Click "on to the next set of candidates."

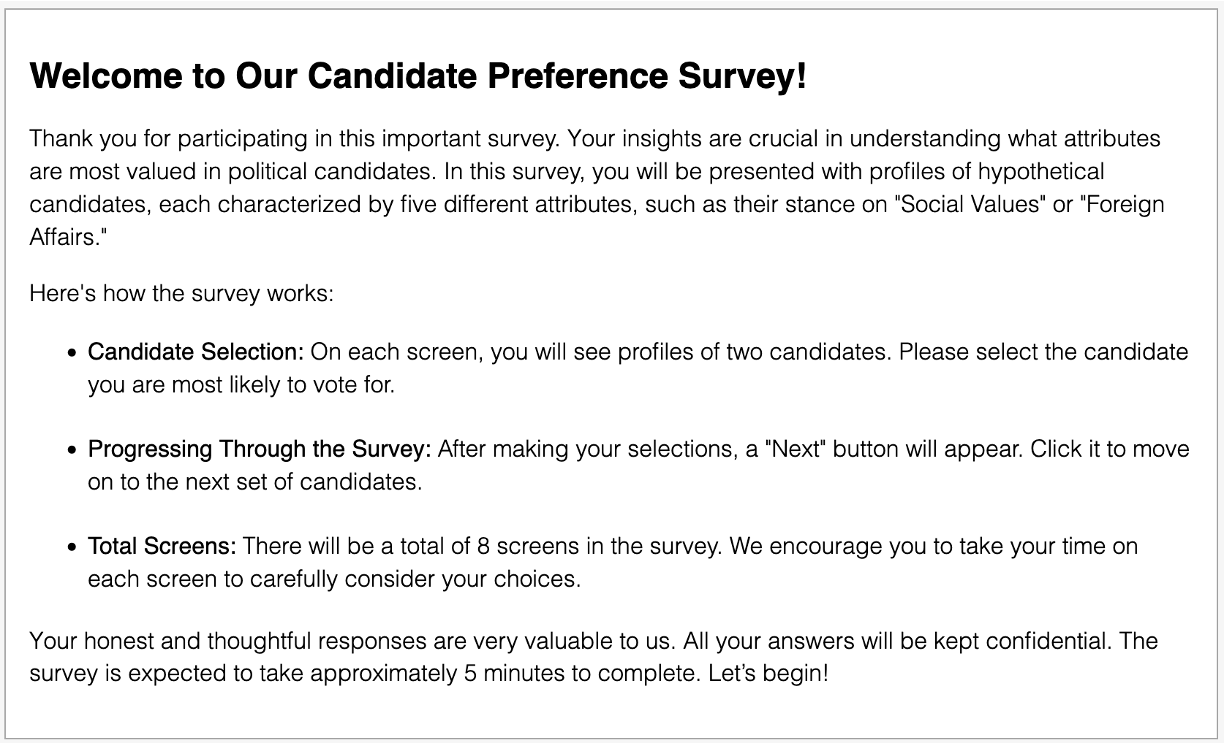[255, 482]
